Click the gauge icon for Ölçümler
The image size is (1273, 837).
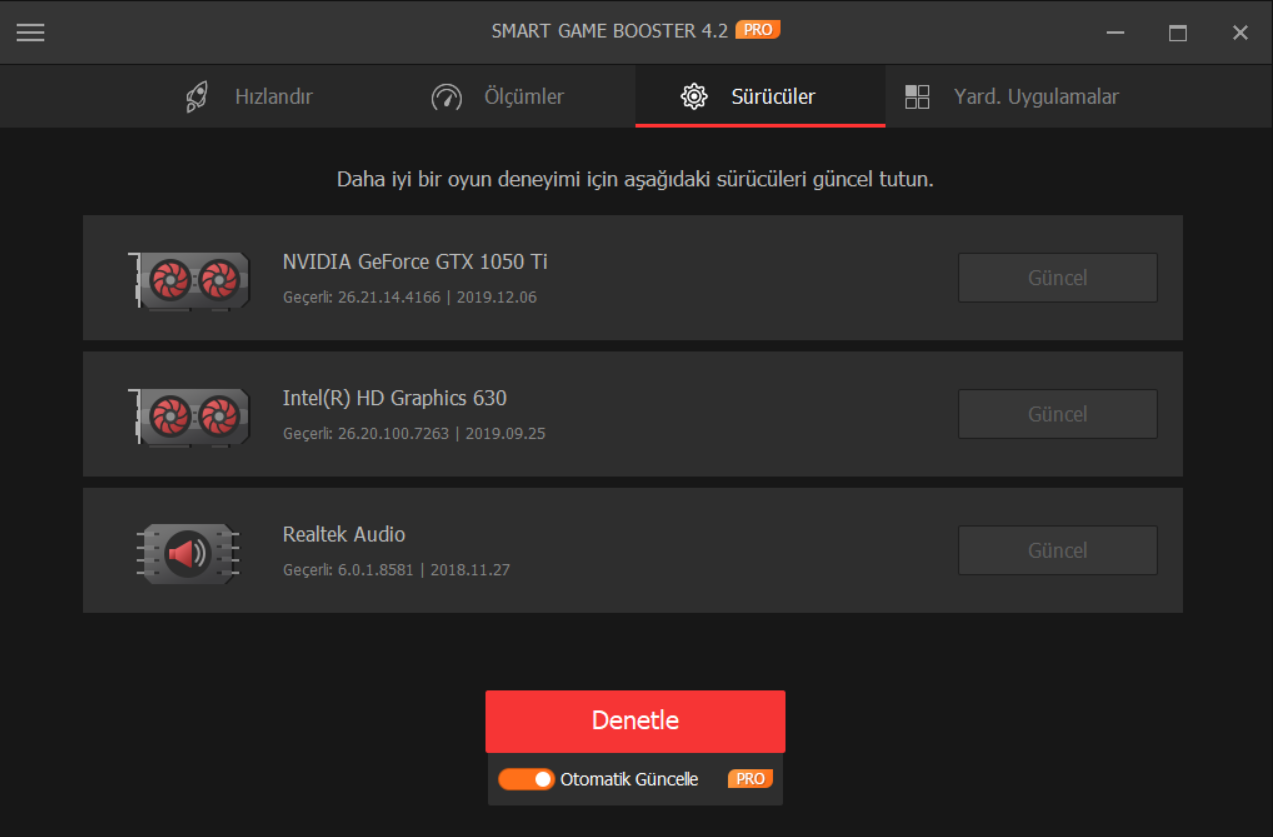(x=447, y=97)
